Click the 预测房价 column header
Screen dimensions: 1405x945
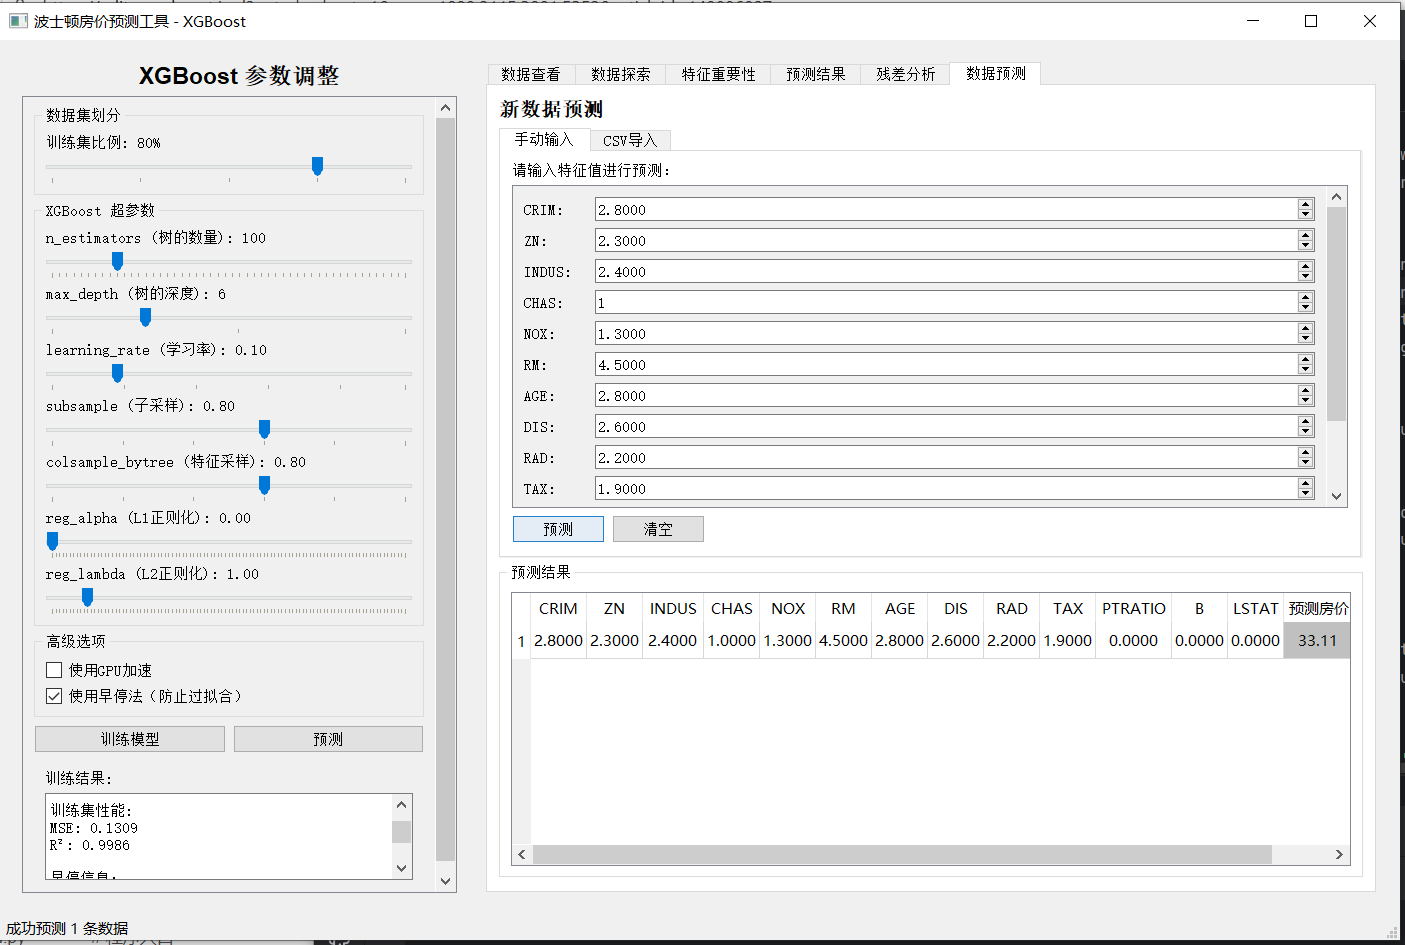coord(1318,608)
